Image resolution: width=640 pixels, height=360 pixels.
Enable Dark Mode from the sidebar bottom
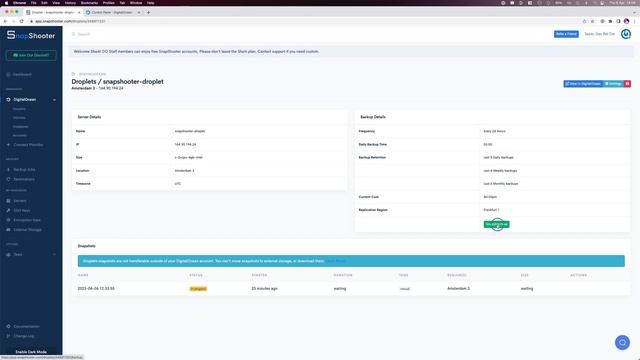point(31,352)
